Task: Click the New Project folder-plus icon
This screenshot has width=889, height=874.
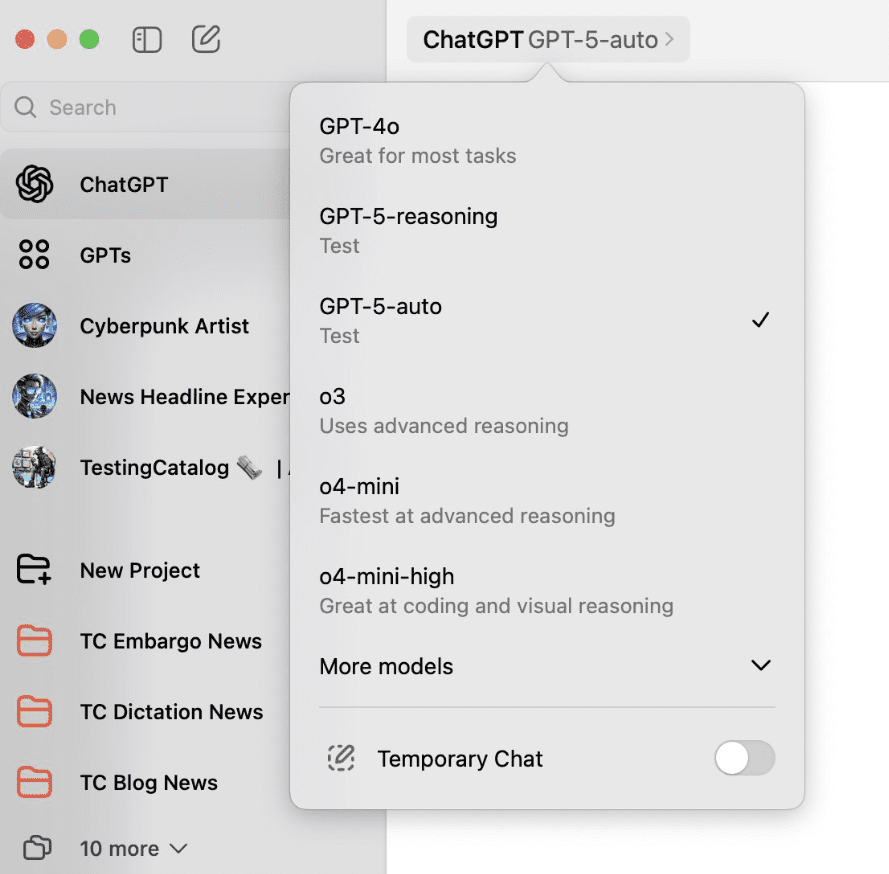Action: 34,570
